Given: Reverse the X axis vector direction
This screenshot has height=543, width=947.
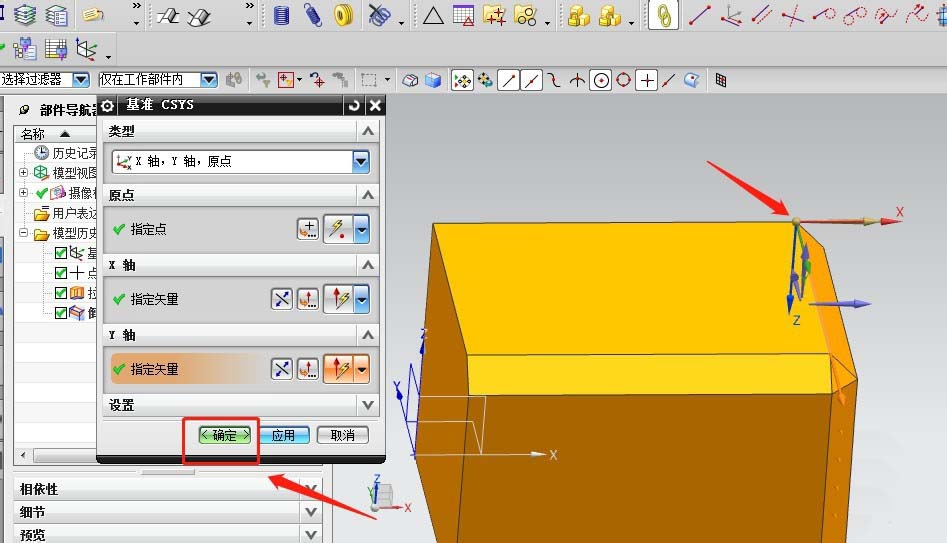Looking at the screenshot, I should tap(281, 300).
